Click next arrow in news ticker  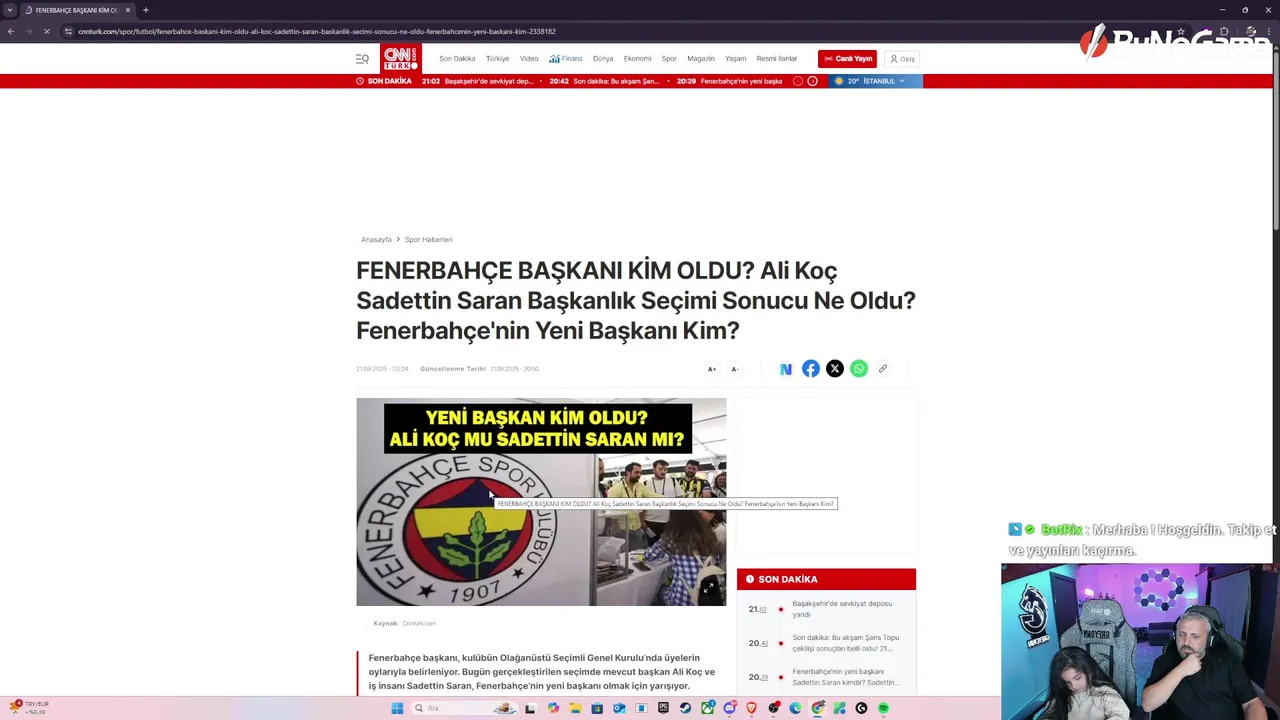tap(812, 81)
